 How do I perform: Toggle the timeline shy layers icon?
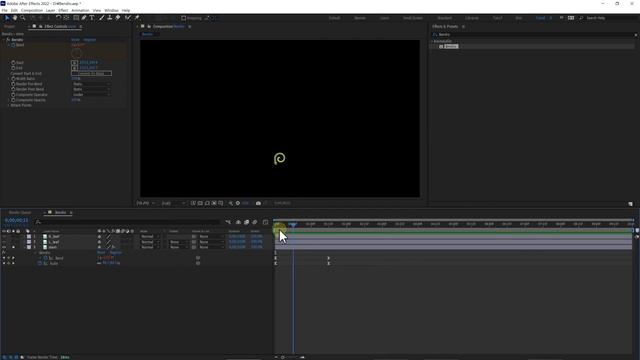(238, 222)
